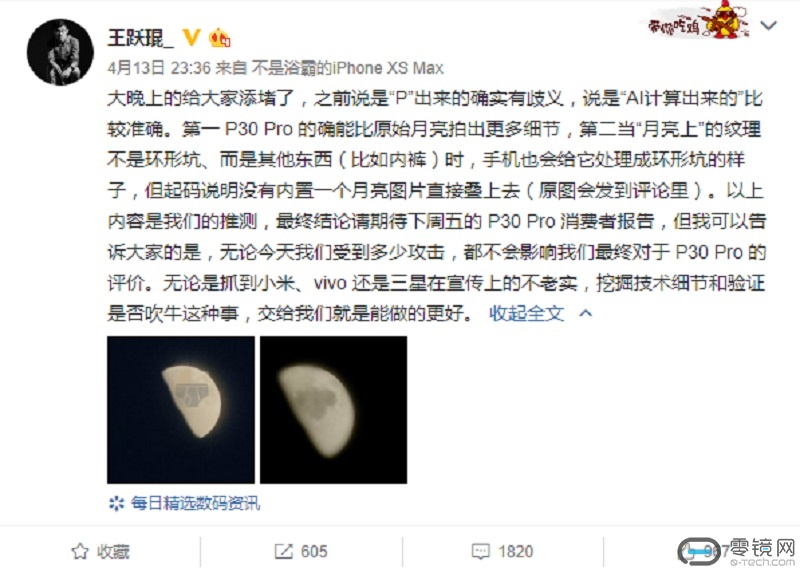Click the membership crown badge icon
This screenshot has height=572, width=800.
pyautogui.click(x=219, y=38)
